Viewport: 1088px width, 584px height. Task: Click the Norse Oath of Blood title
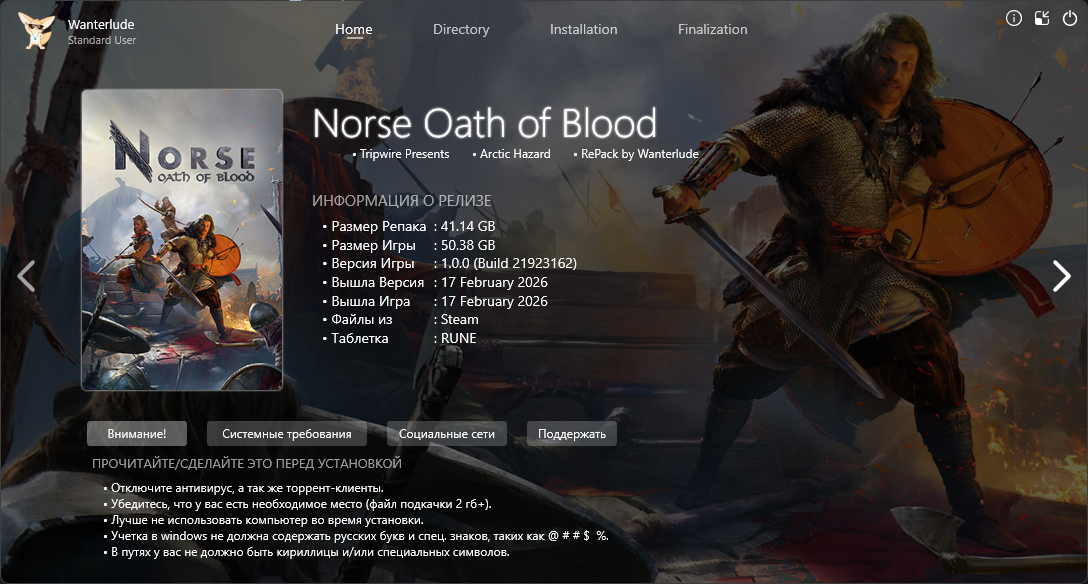point(484,123)
